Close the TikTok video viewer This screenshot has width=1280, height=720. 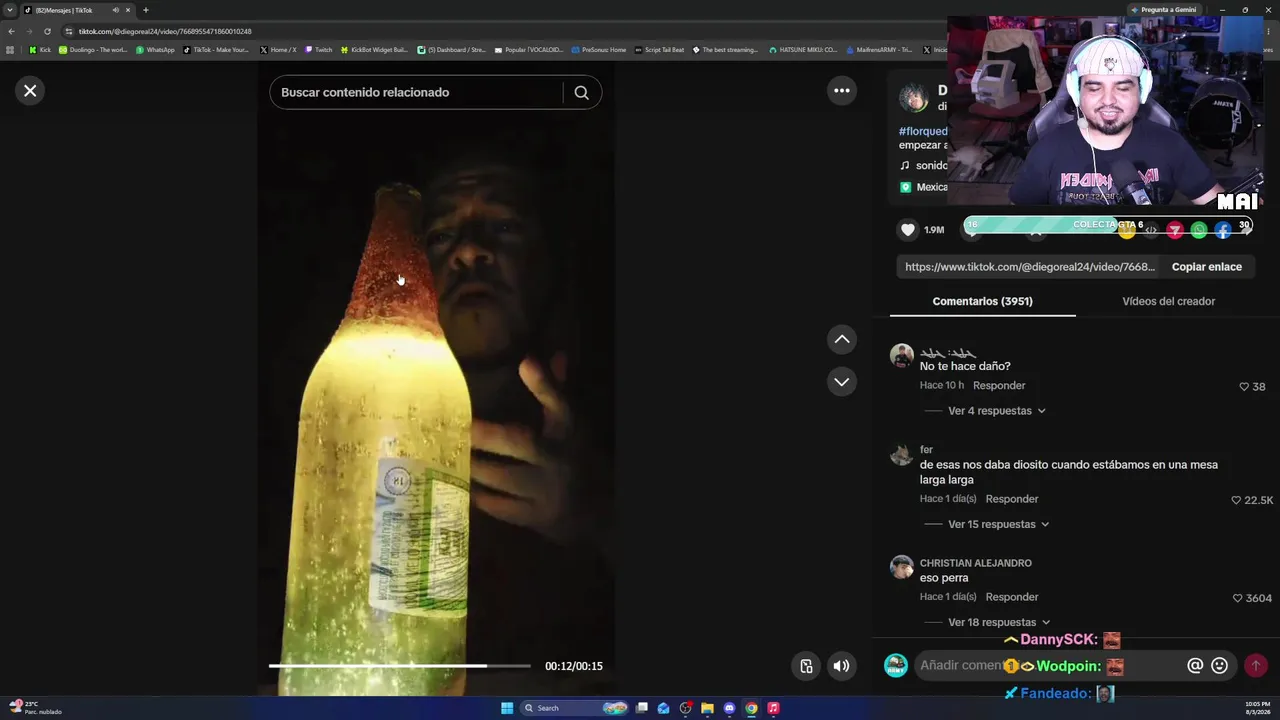(30, 91)
